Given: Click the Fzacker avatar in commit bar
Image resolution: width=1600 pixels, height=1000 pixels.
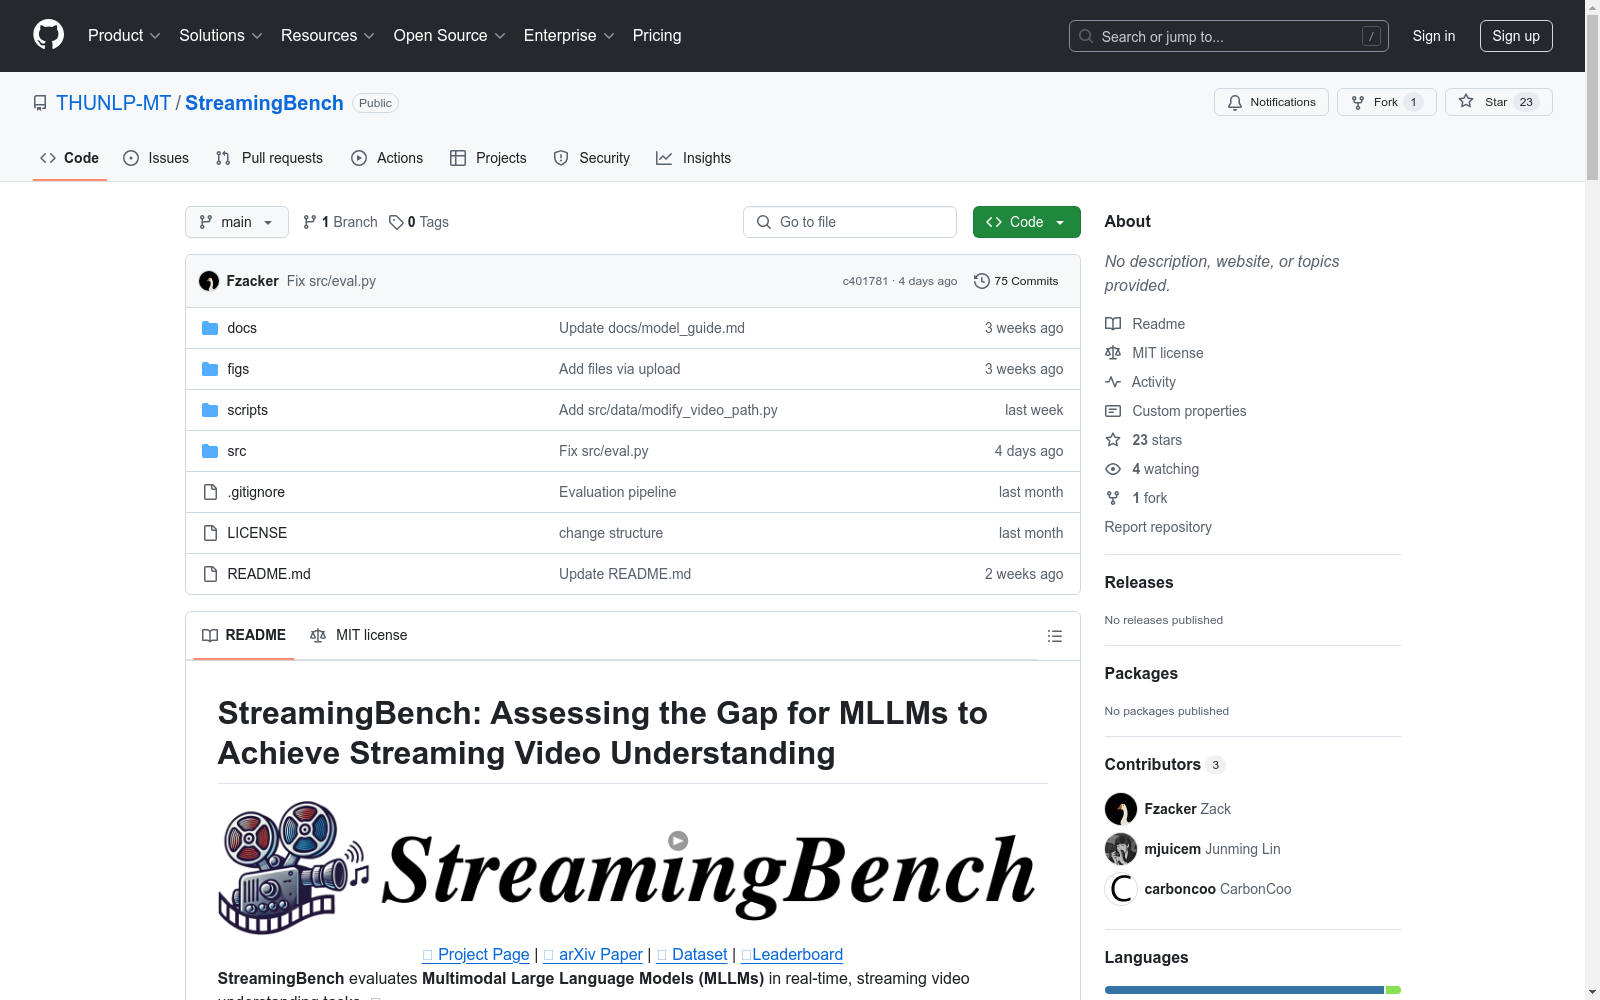Looking at the screenshot, I should (209, 281).
